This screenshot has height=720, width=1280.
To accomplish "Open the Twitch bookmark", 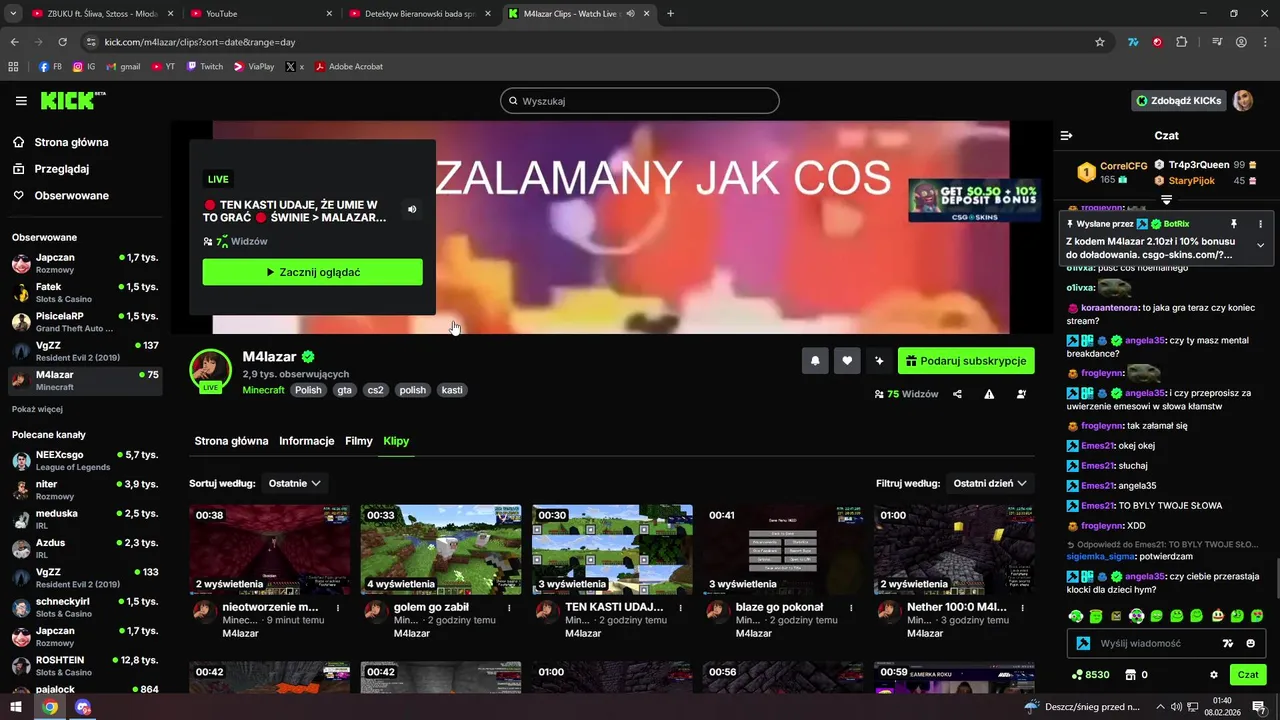I will coord(205,66).
